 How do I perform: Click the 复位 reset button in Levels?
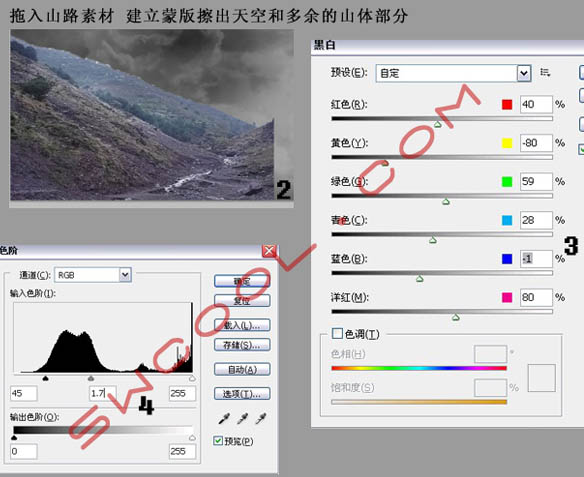(x=242, y=300)
